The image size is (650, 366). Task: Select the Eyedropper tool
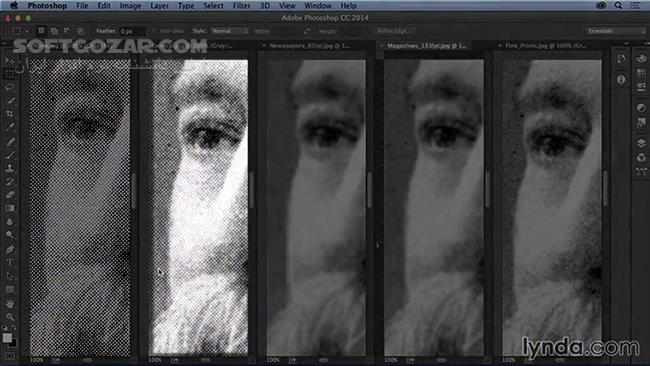pos(10,127)
